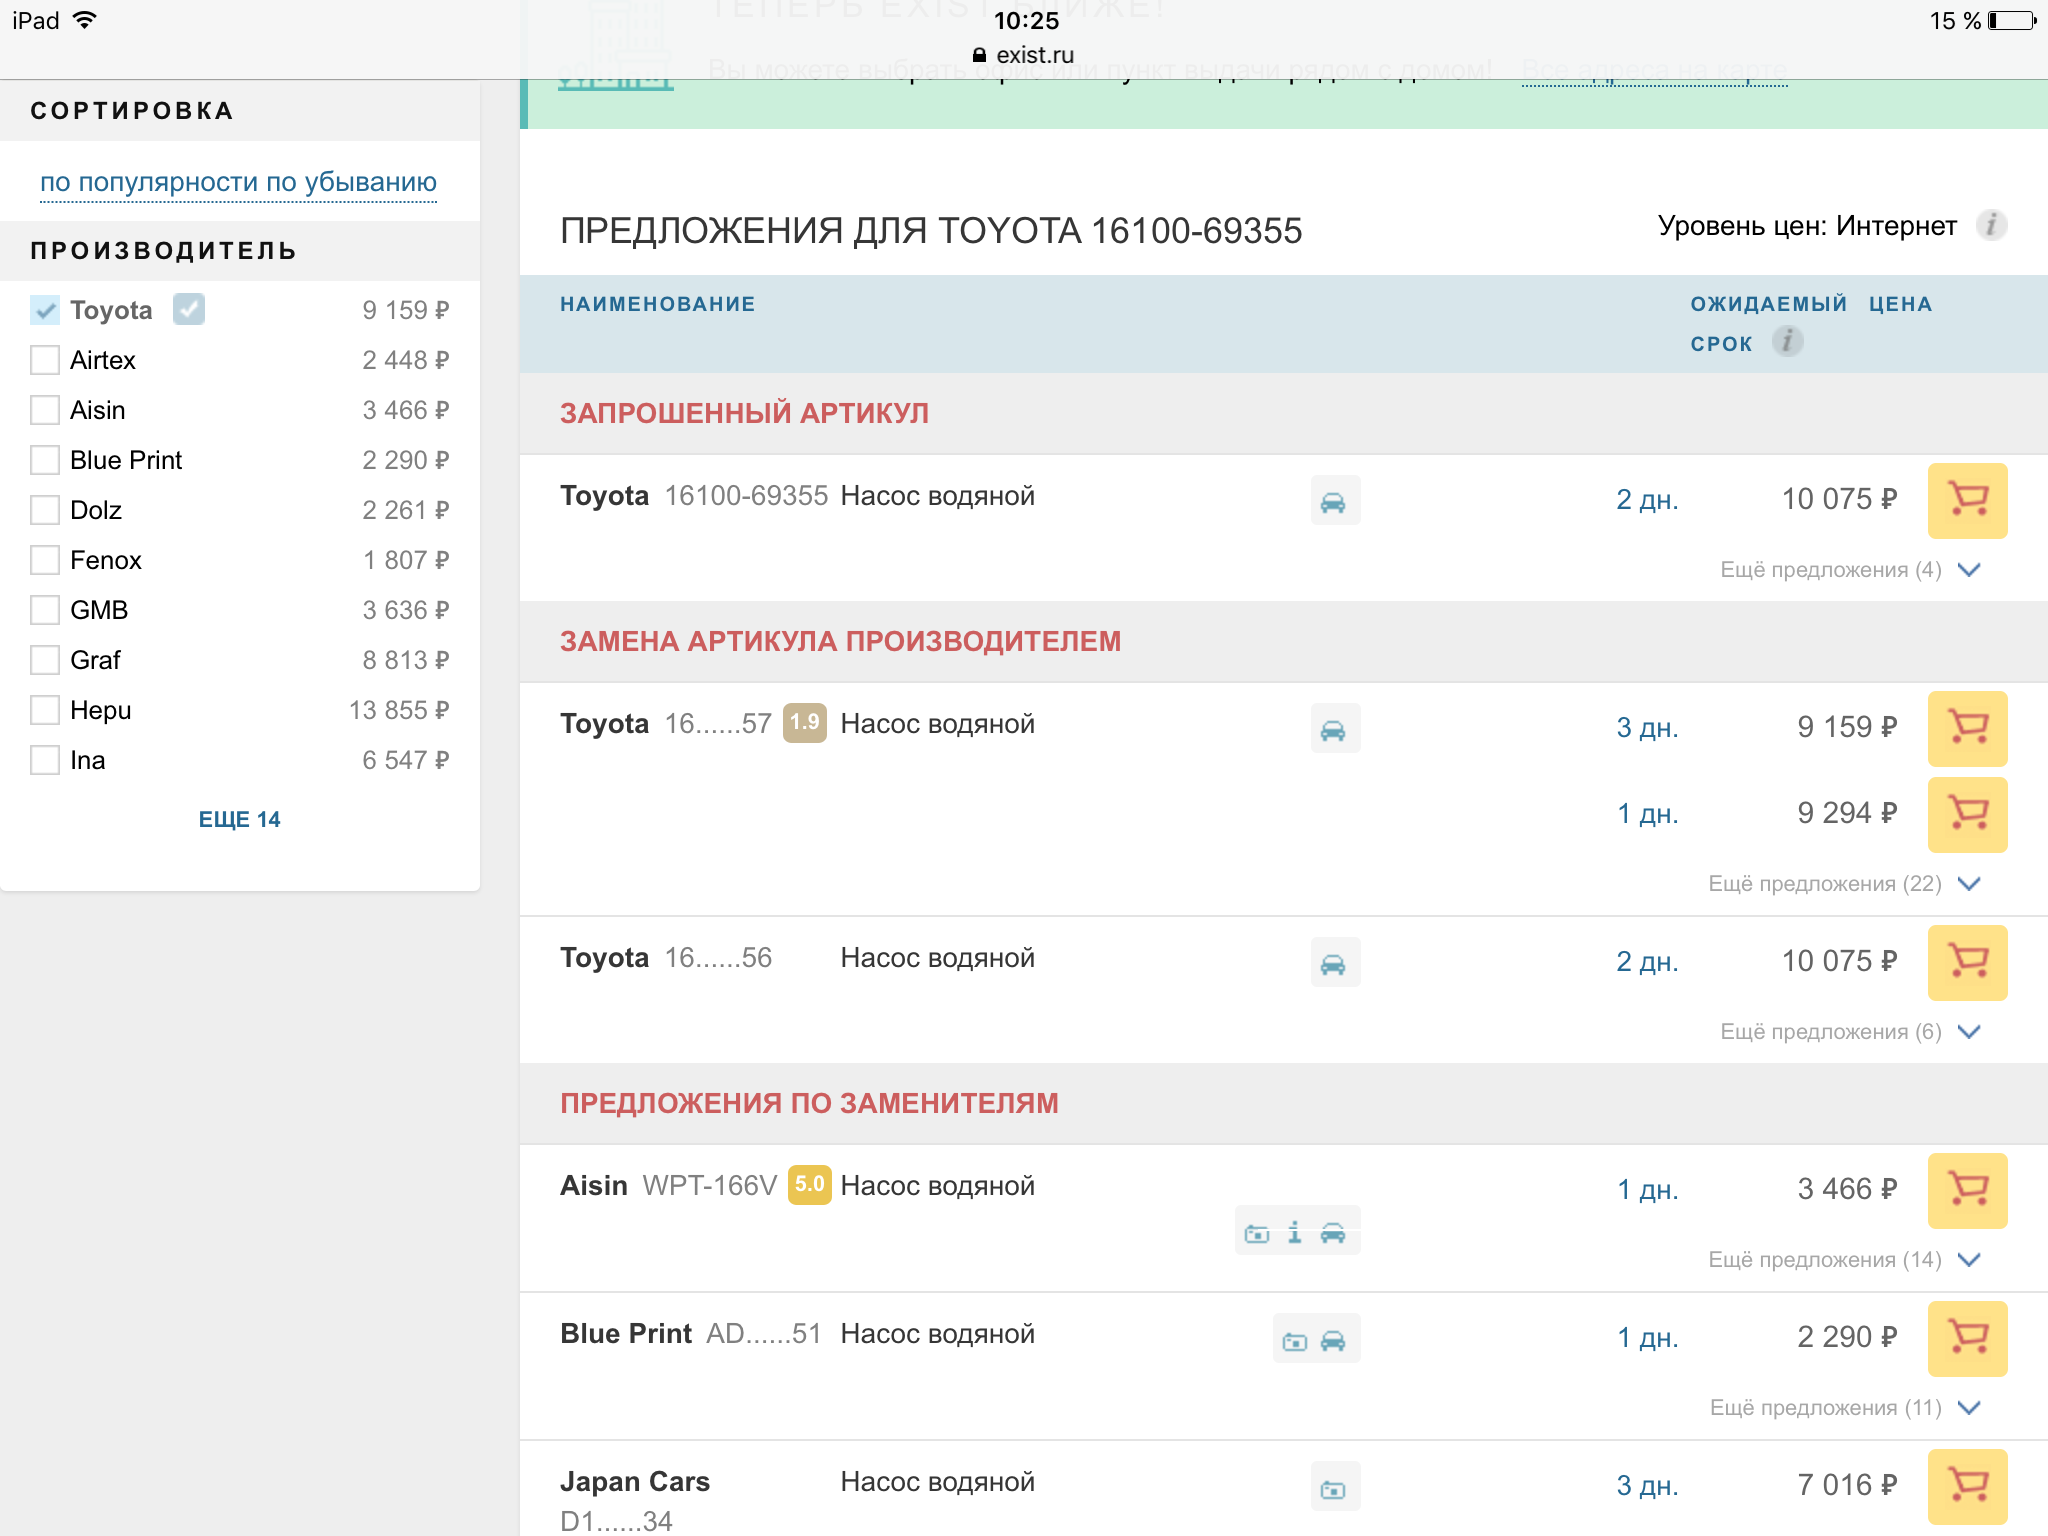Check the GMB manufacturer filter
Screen dimensions: 2048x1536
pyautogui.click(x=45, y=610)
